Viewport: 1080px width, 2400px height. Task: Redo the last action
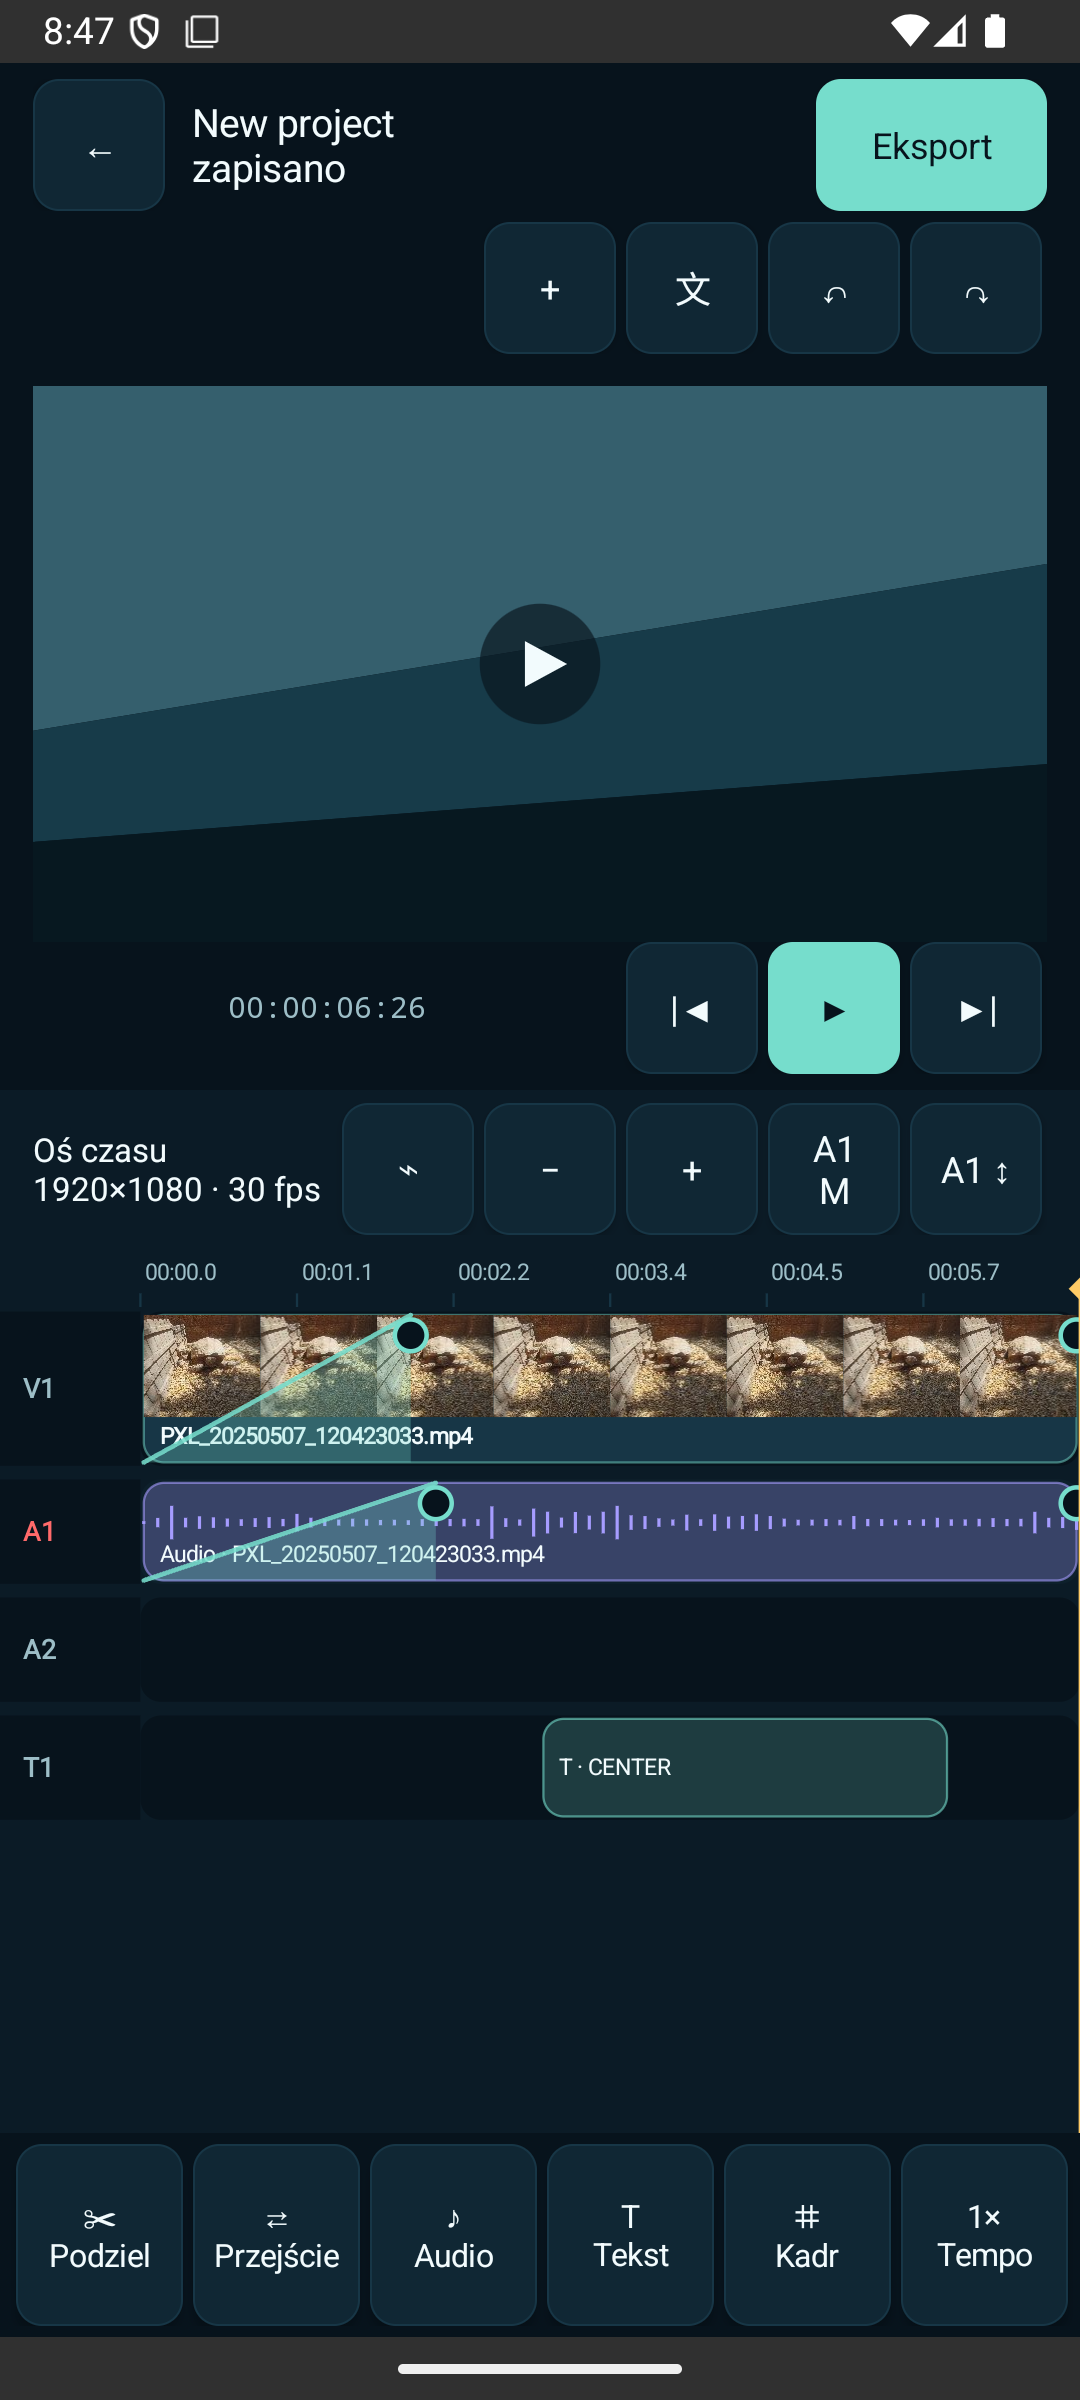[x=976, y=288]
